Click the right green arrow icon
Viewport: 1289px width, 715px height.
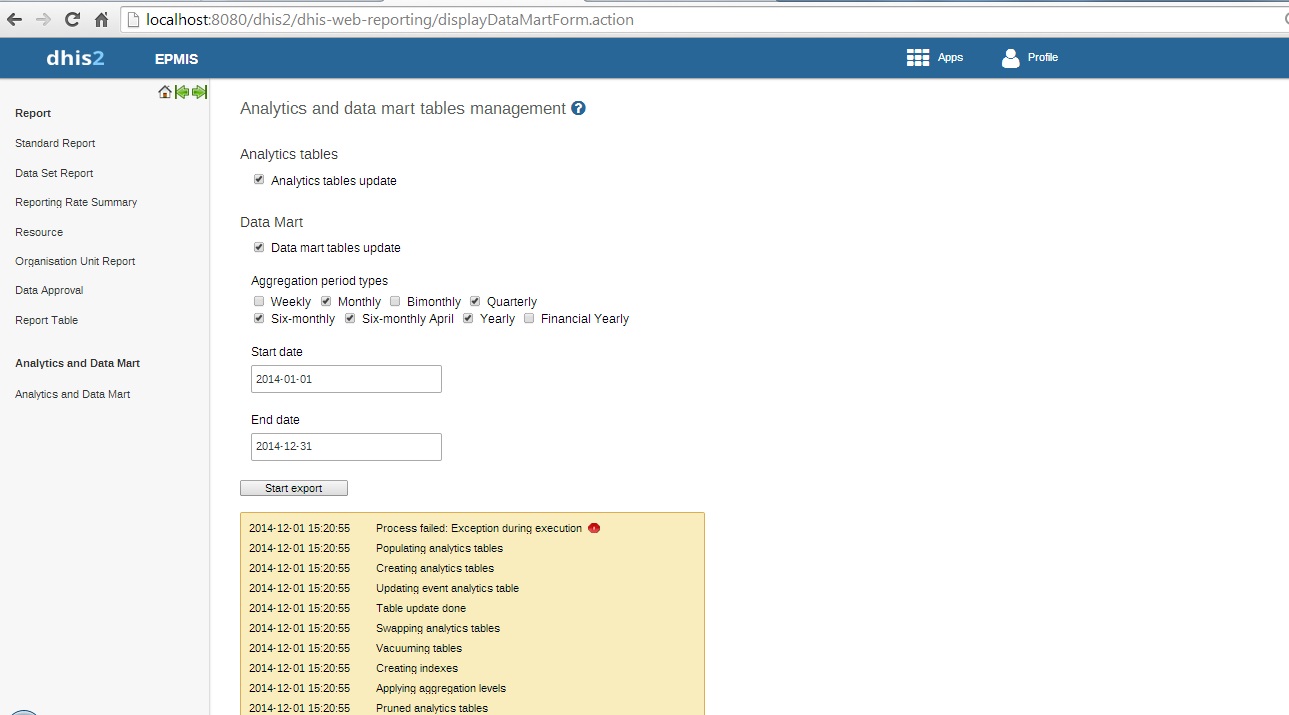(x=199, y=92)
